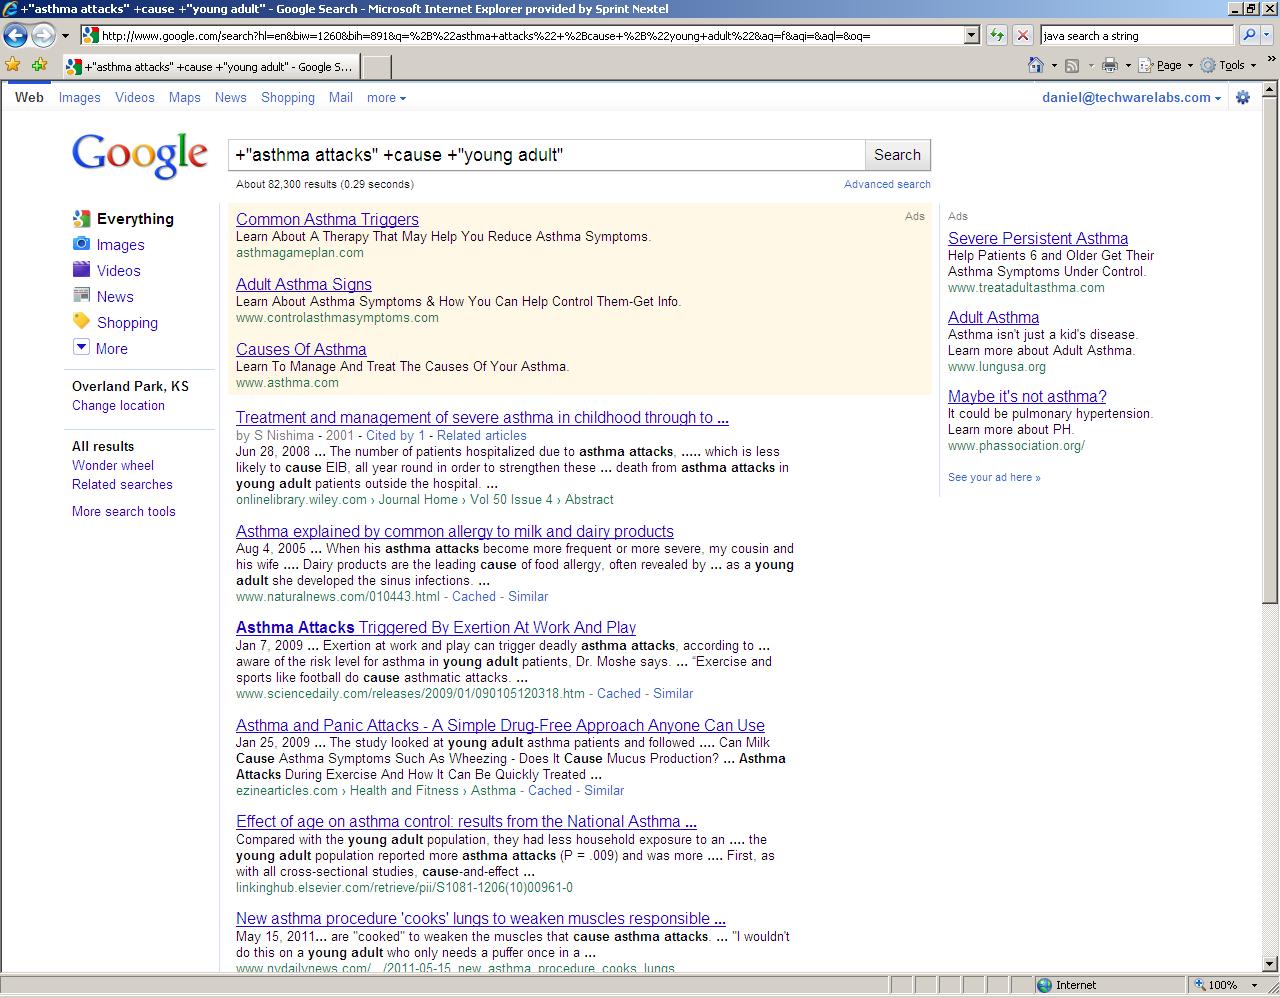Open Videos in Google top navigation

click(x=134, y=98)
